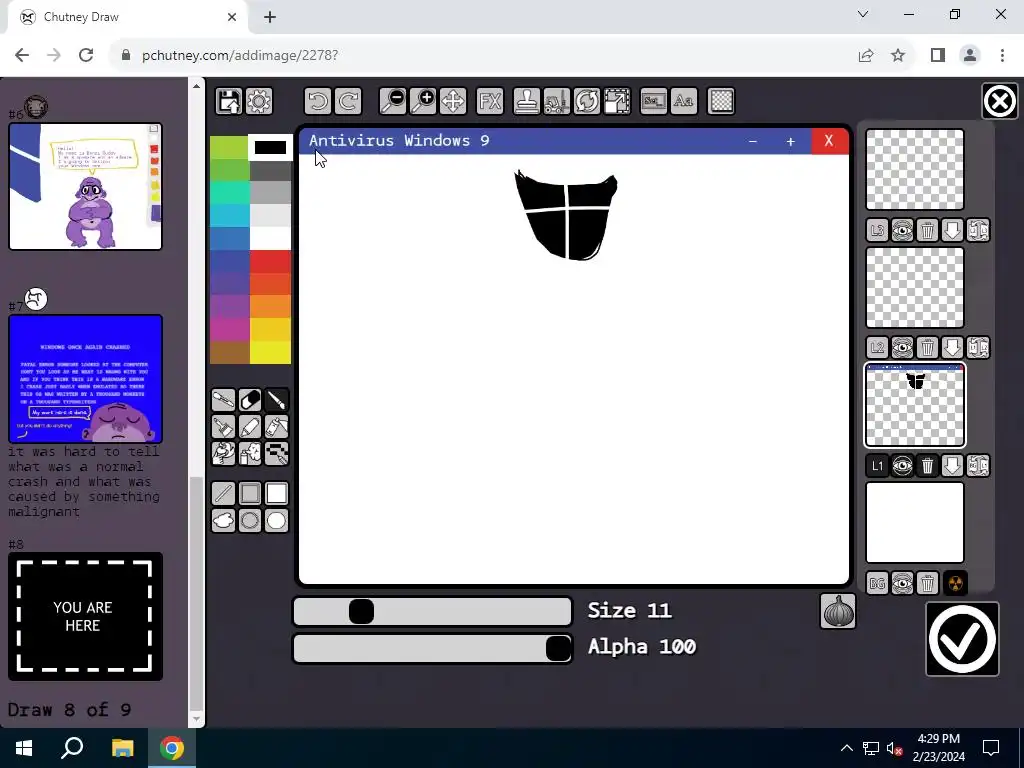Open panel #6 purple gorilla thumbnail
The width and height of the screenshot is (1024, 768).
(86, 186)
